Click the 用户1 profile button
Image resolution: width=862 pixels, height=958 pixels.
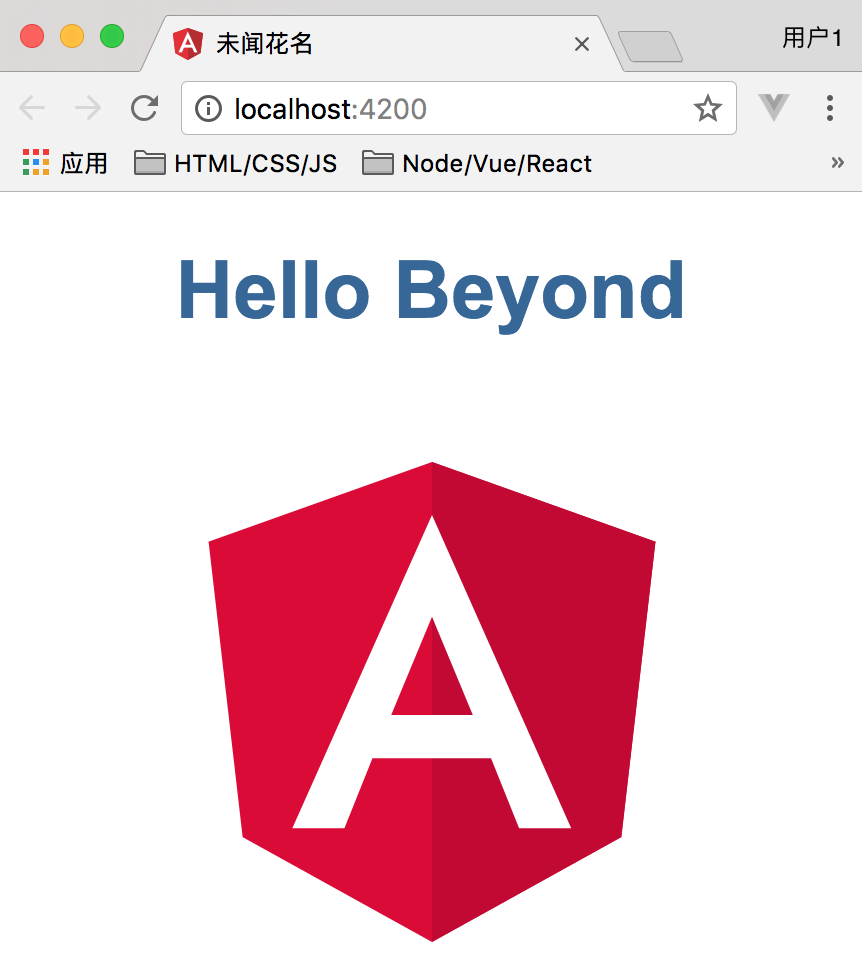coord(812,37)
